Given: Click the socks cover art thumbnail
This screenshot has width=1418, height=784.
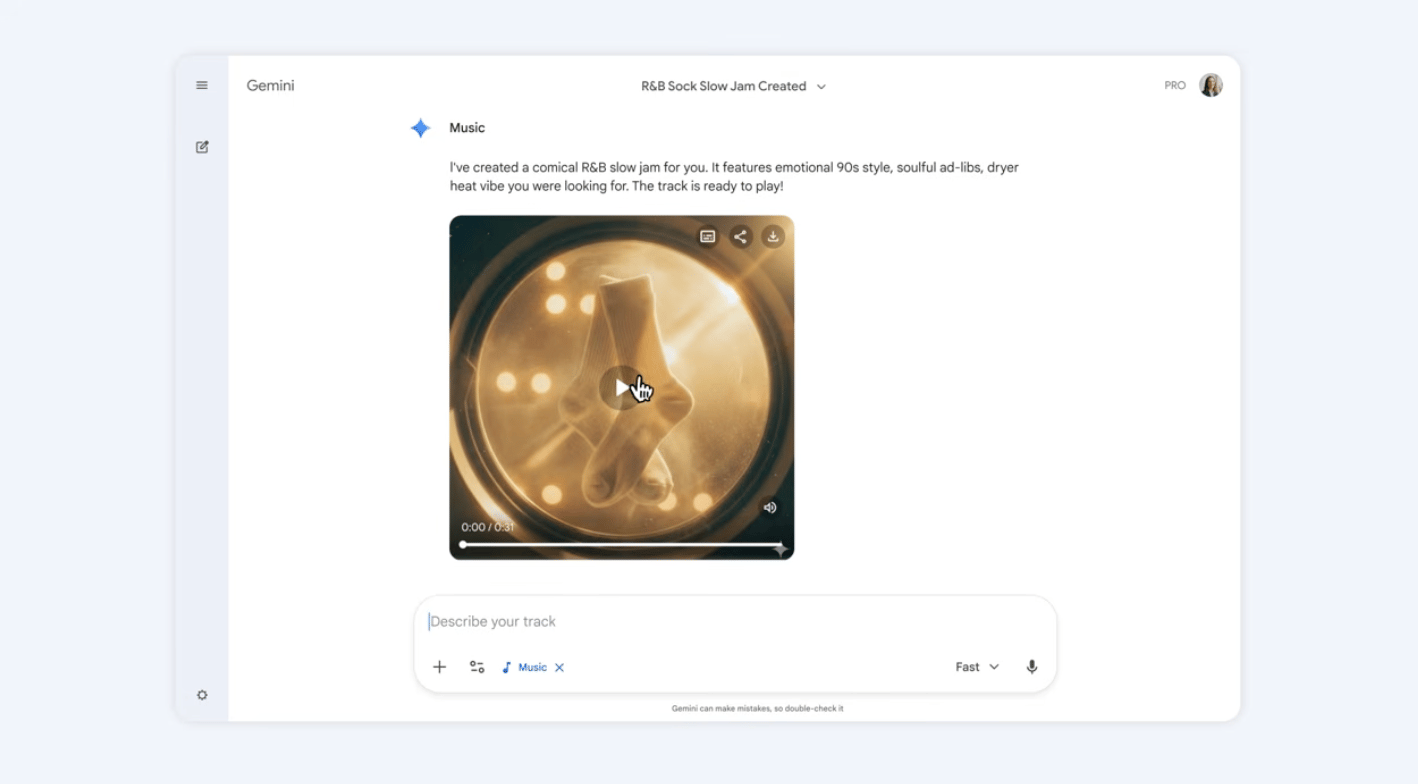Looking at the screenshot, I should coord(621,388).
